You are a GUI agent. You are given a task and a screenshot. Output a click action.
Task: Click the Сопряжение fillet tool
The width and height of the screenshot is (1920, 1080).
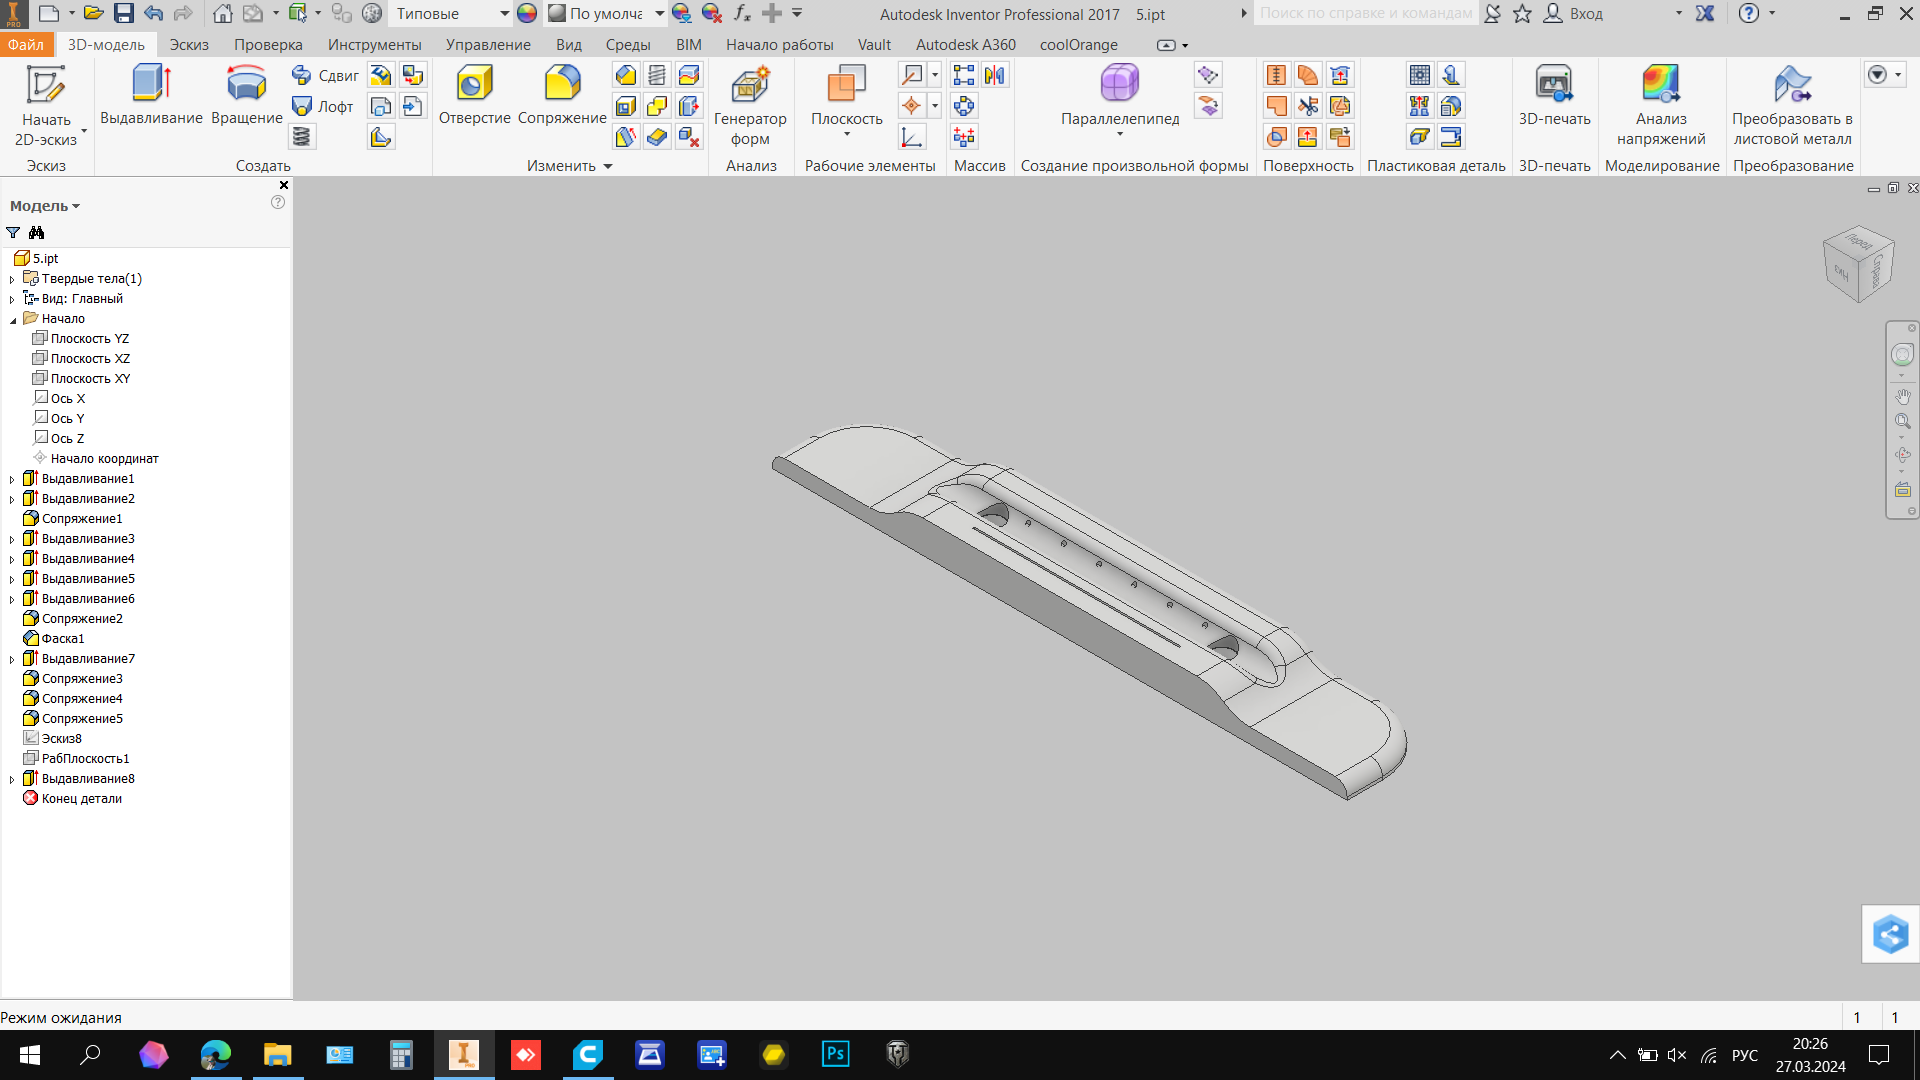click(562, 95)
